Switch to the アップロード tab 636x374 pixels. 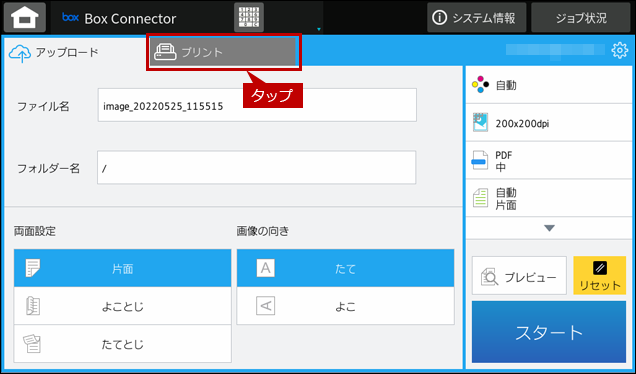click(54, 52)
